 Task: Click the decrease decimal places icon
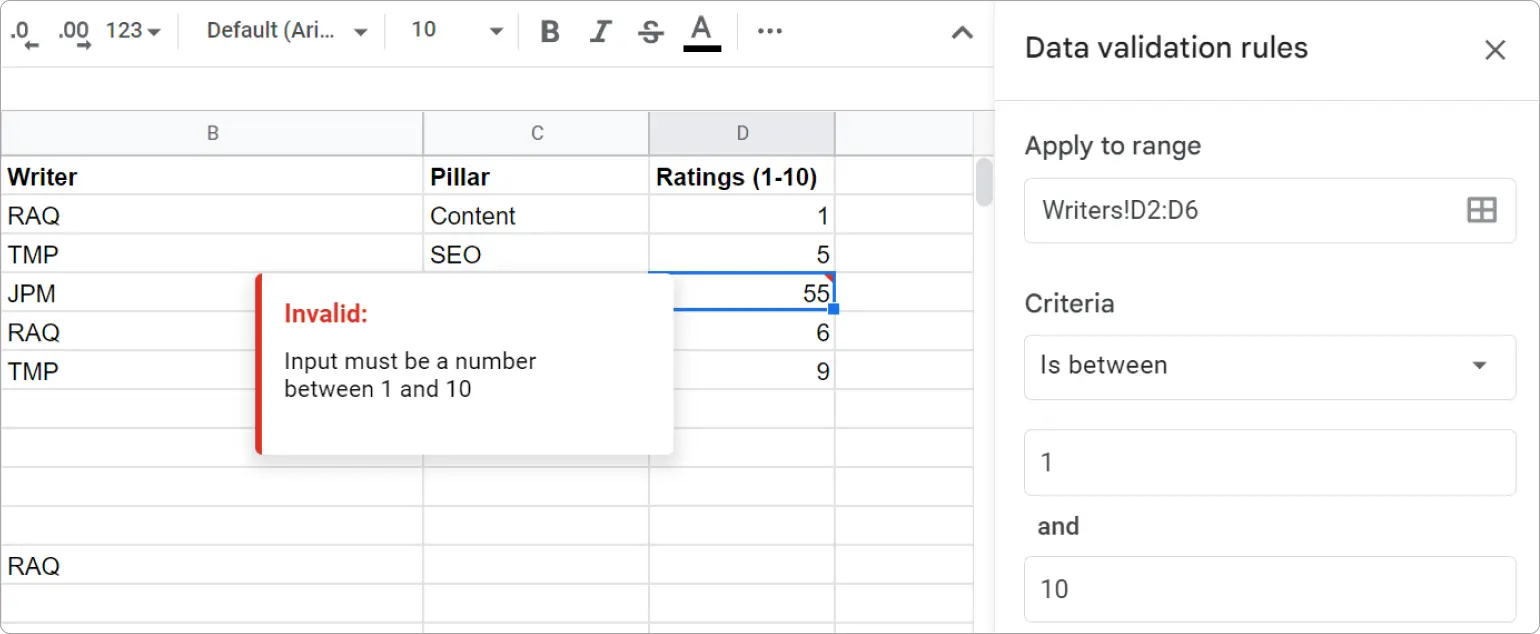click(20, 31)
